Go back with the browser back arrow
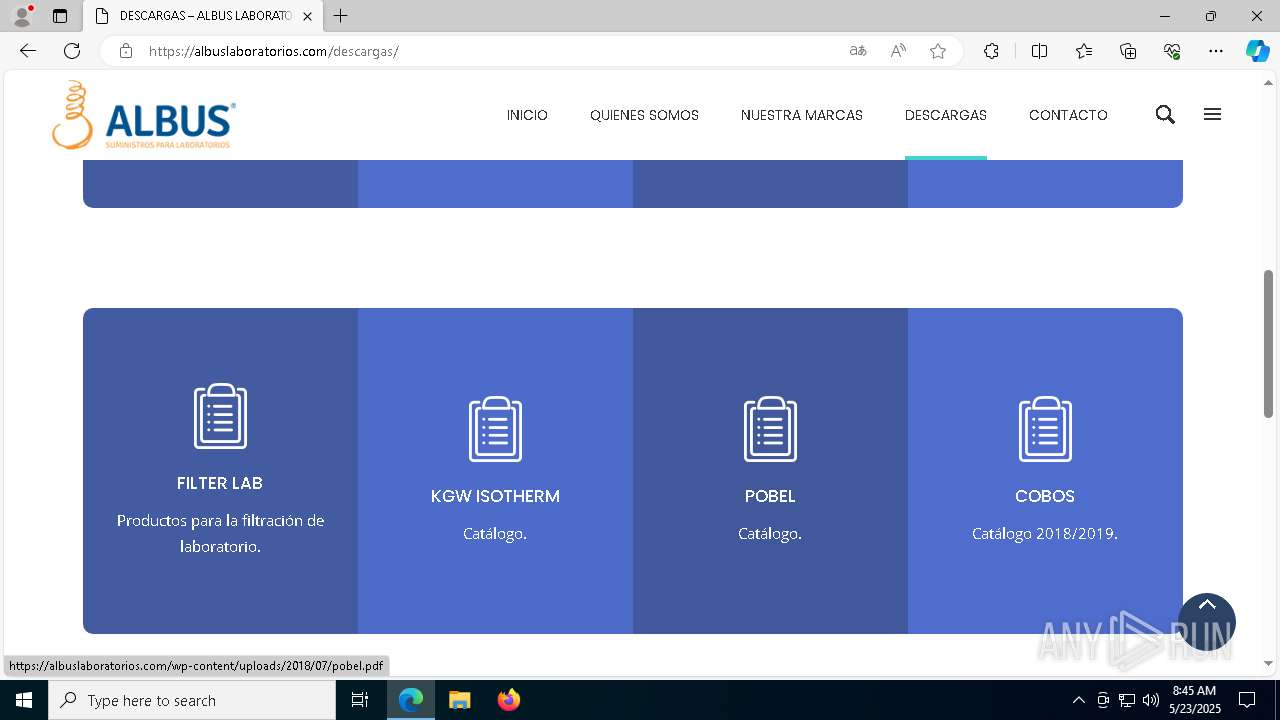 click(x=28, y=51)
